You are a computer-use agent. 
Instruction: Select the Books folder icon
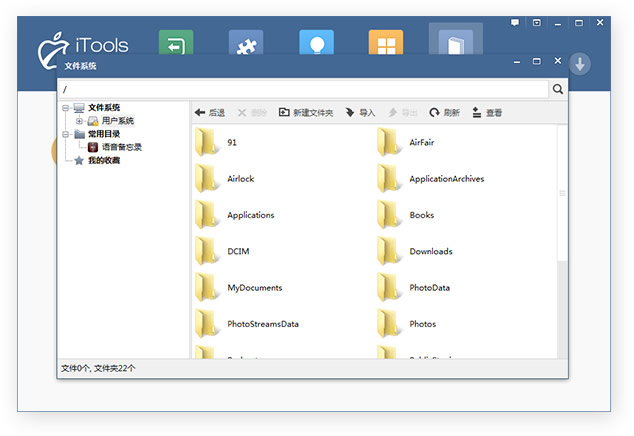coord(389,215)
